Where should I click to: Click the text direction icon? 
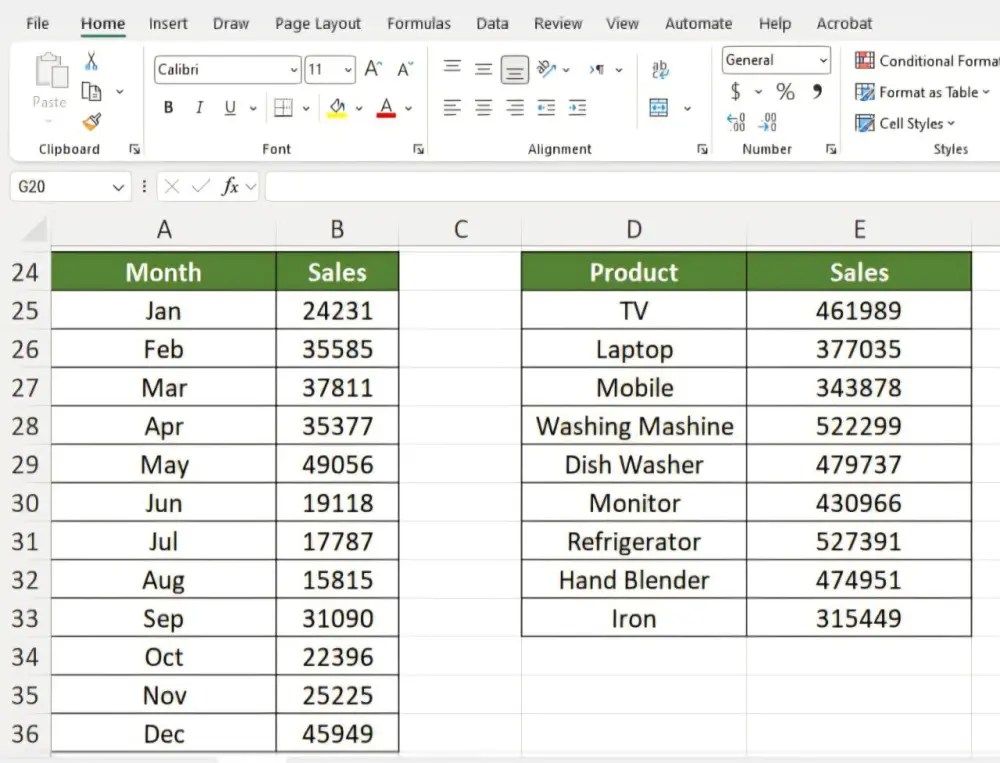pyautogui.click(x=598, y=70)
